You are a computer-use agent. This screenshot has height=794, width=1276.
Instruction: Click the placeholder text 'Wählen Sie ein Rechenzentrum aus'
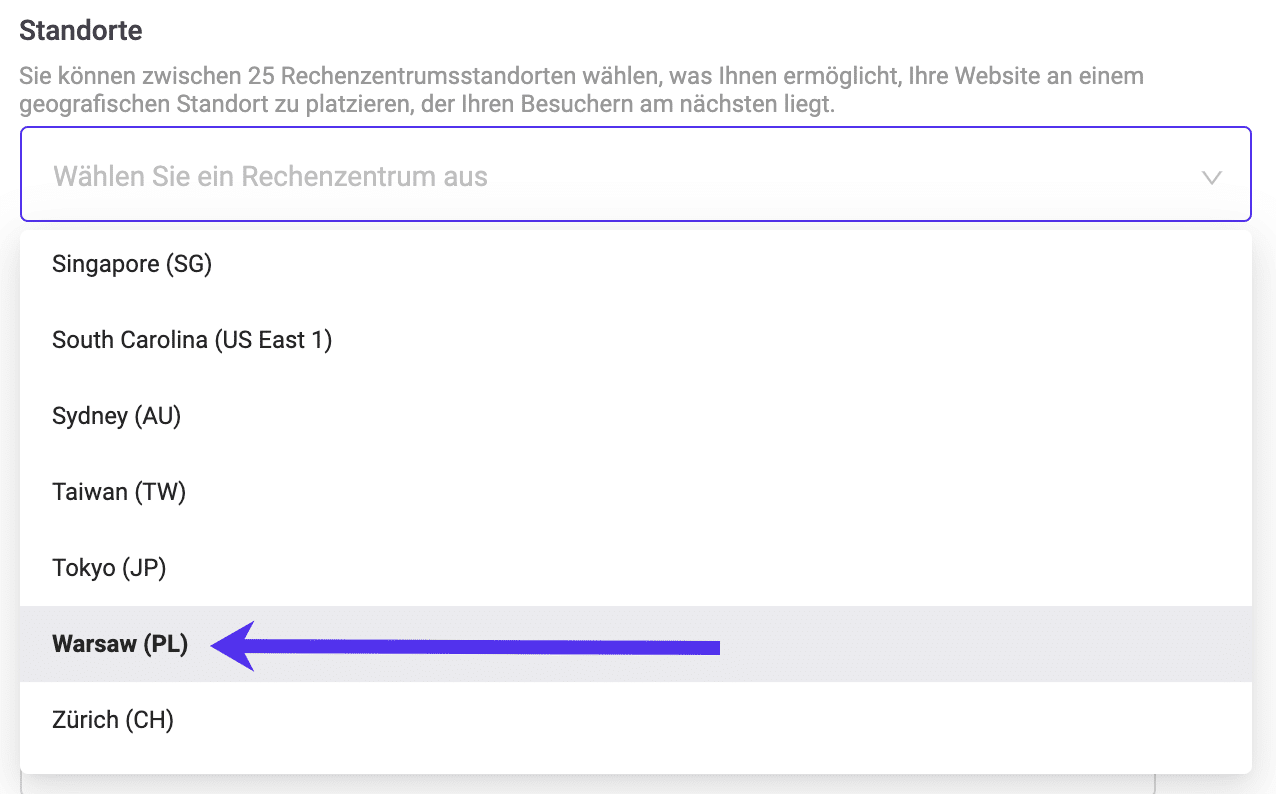coord(269,176)
